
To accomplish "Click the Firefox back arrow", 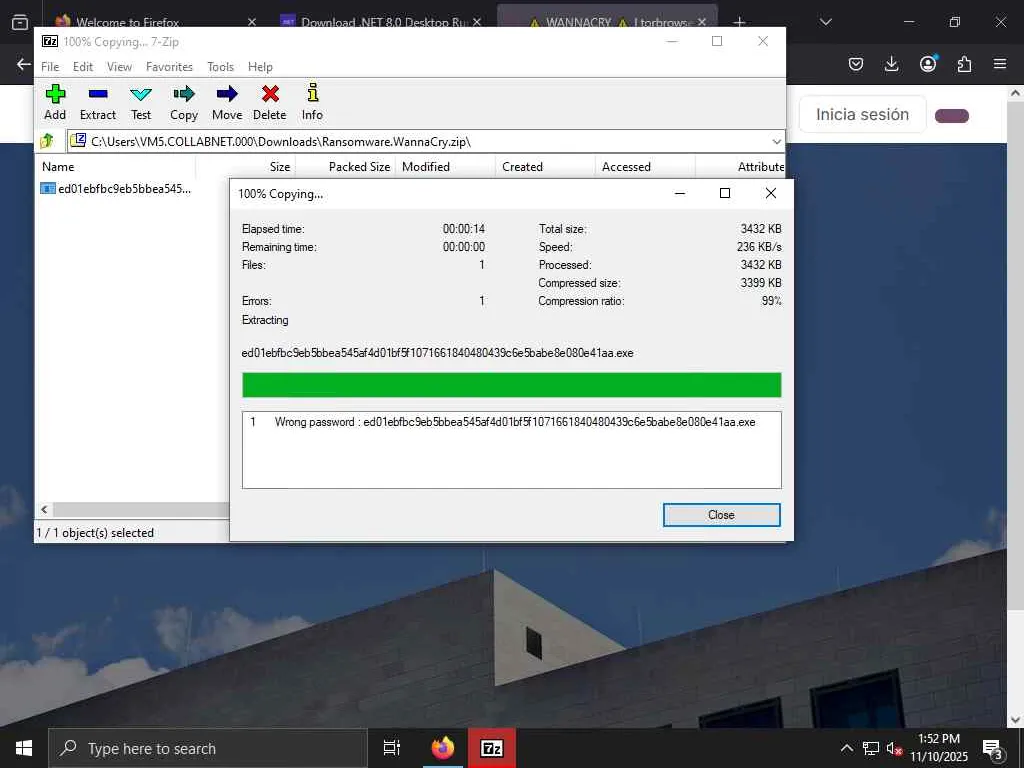I will pyautogui.click(x=24, y=64).
